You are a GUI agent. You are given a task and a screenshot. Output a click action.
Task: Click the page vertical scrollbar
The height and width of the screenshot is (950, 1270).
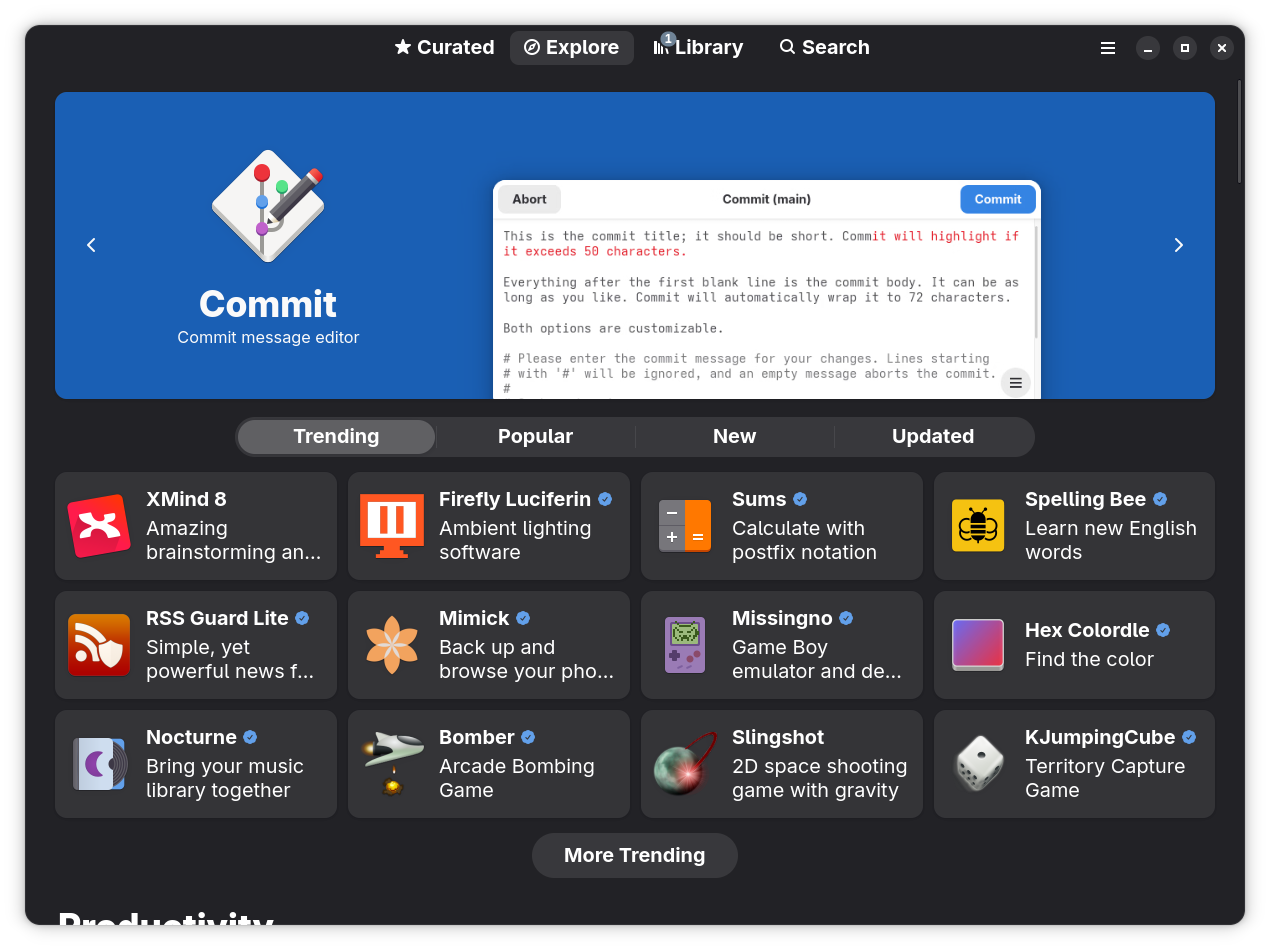click(1240, 131)
